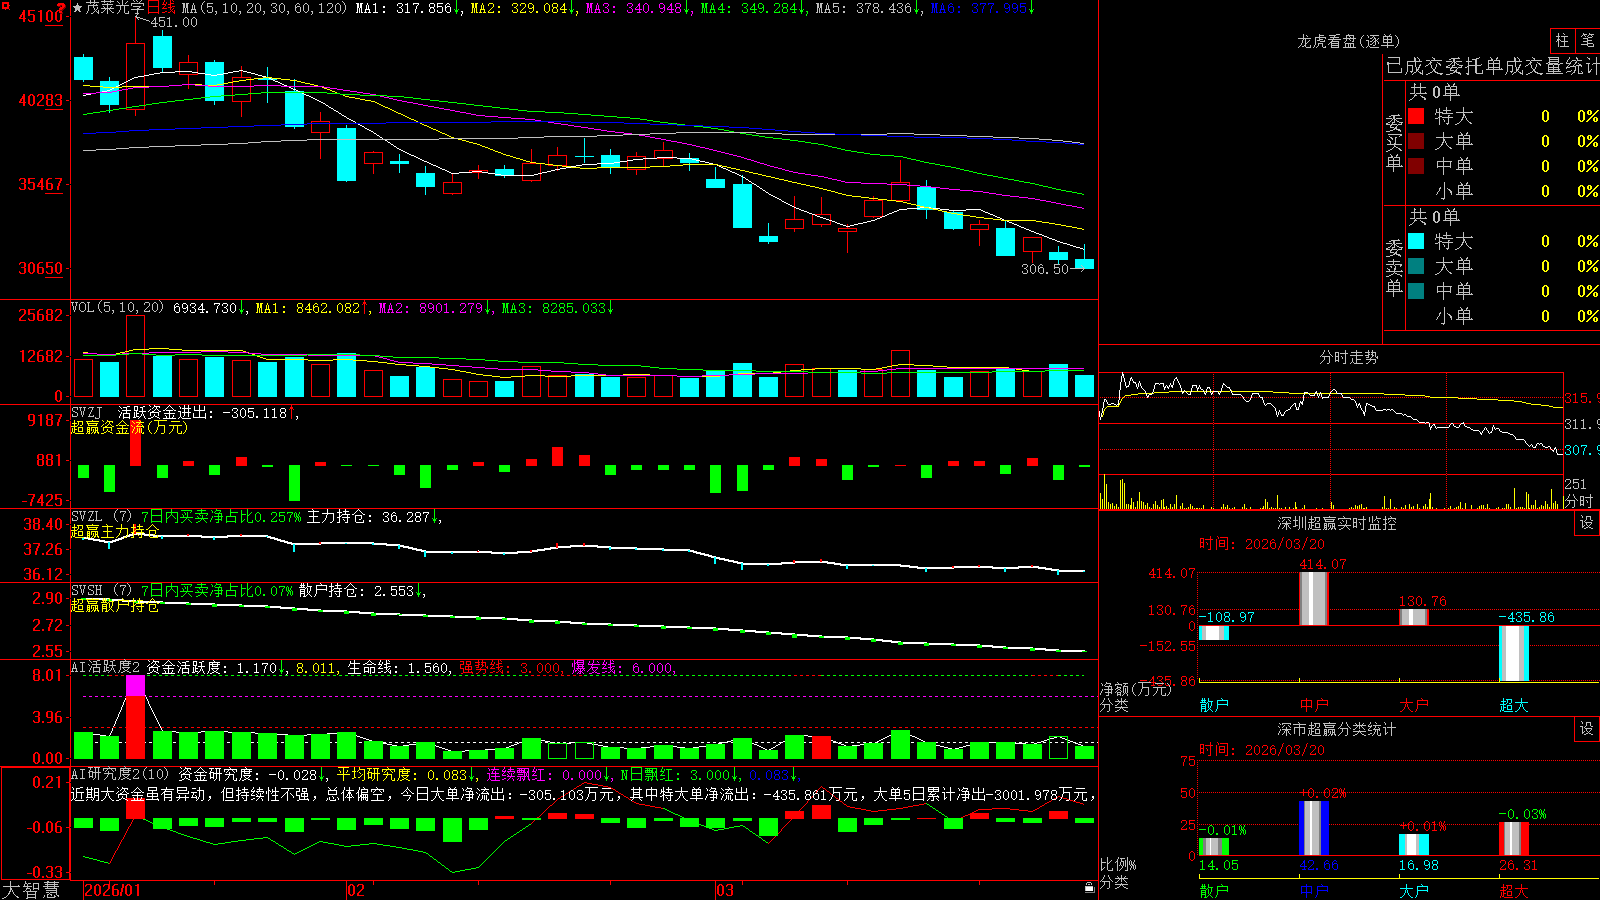Click the 分时 label beside intraday volume
The image size is (1600, 900).
[1579, 501]
